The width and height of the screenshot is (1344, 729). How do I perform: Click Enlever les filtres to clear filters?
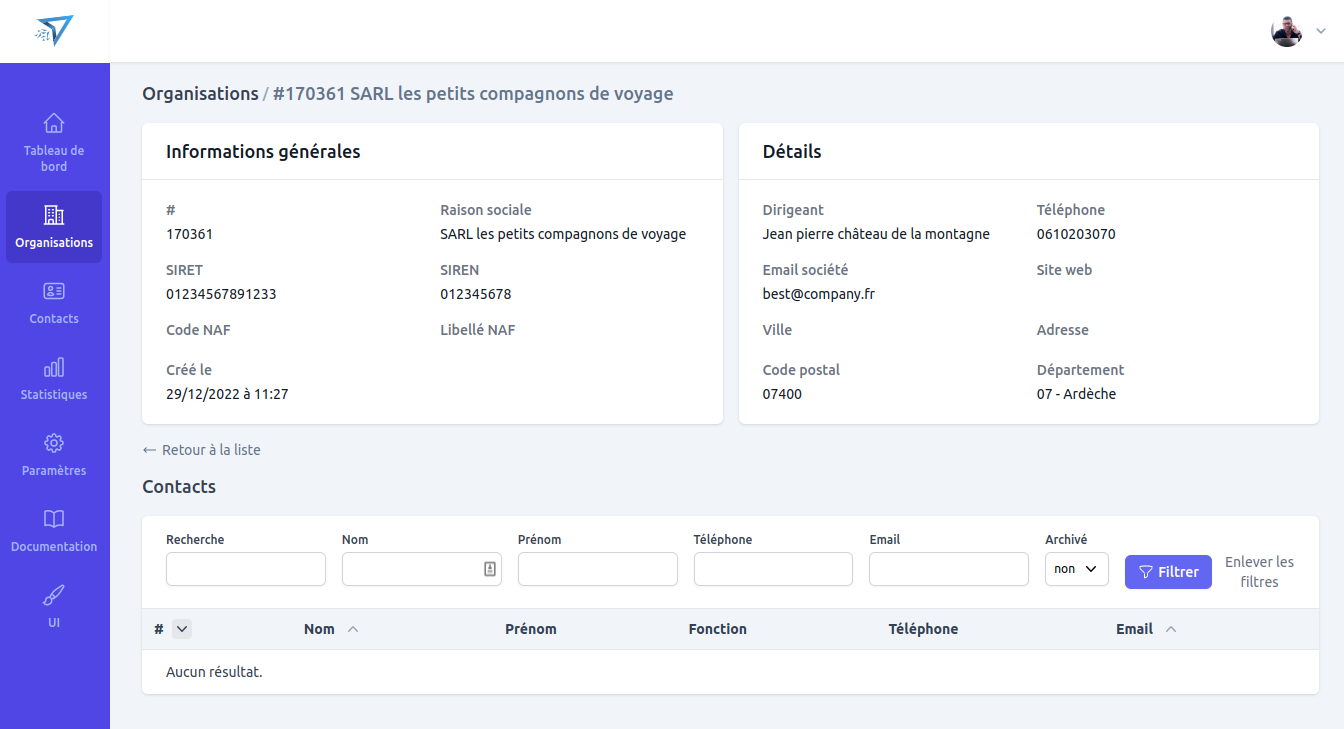(x=1259, y=571)
